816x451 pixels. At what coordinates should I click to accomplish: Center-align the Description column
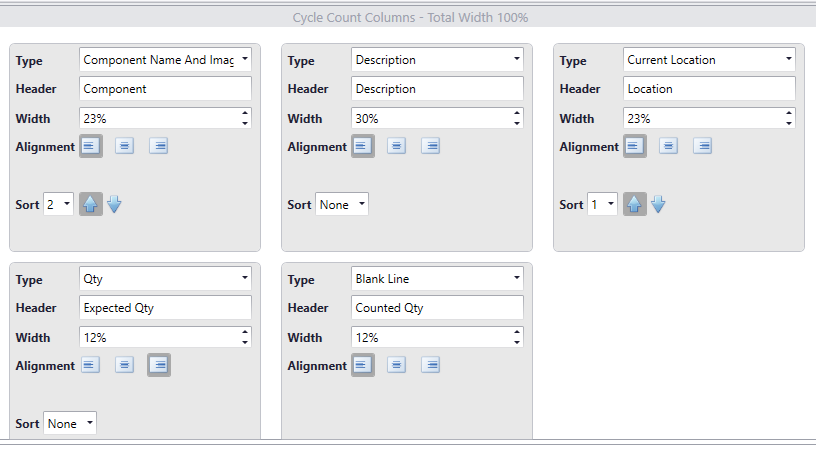pos(397,146)
